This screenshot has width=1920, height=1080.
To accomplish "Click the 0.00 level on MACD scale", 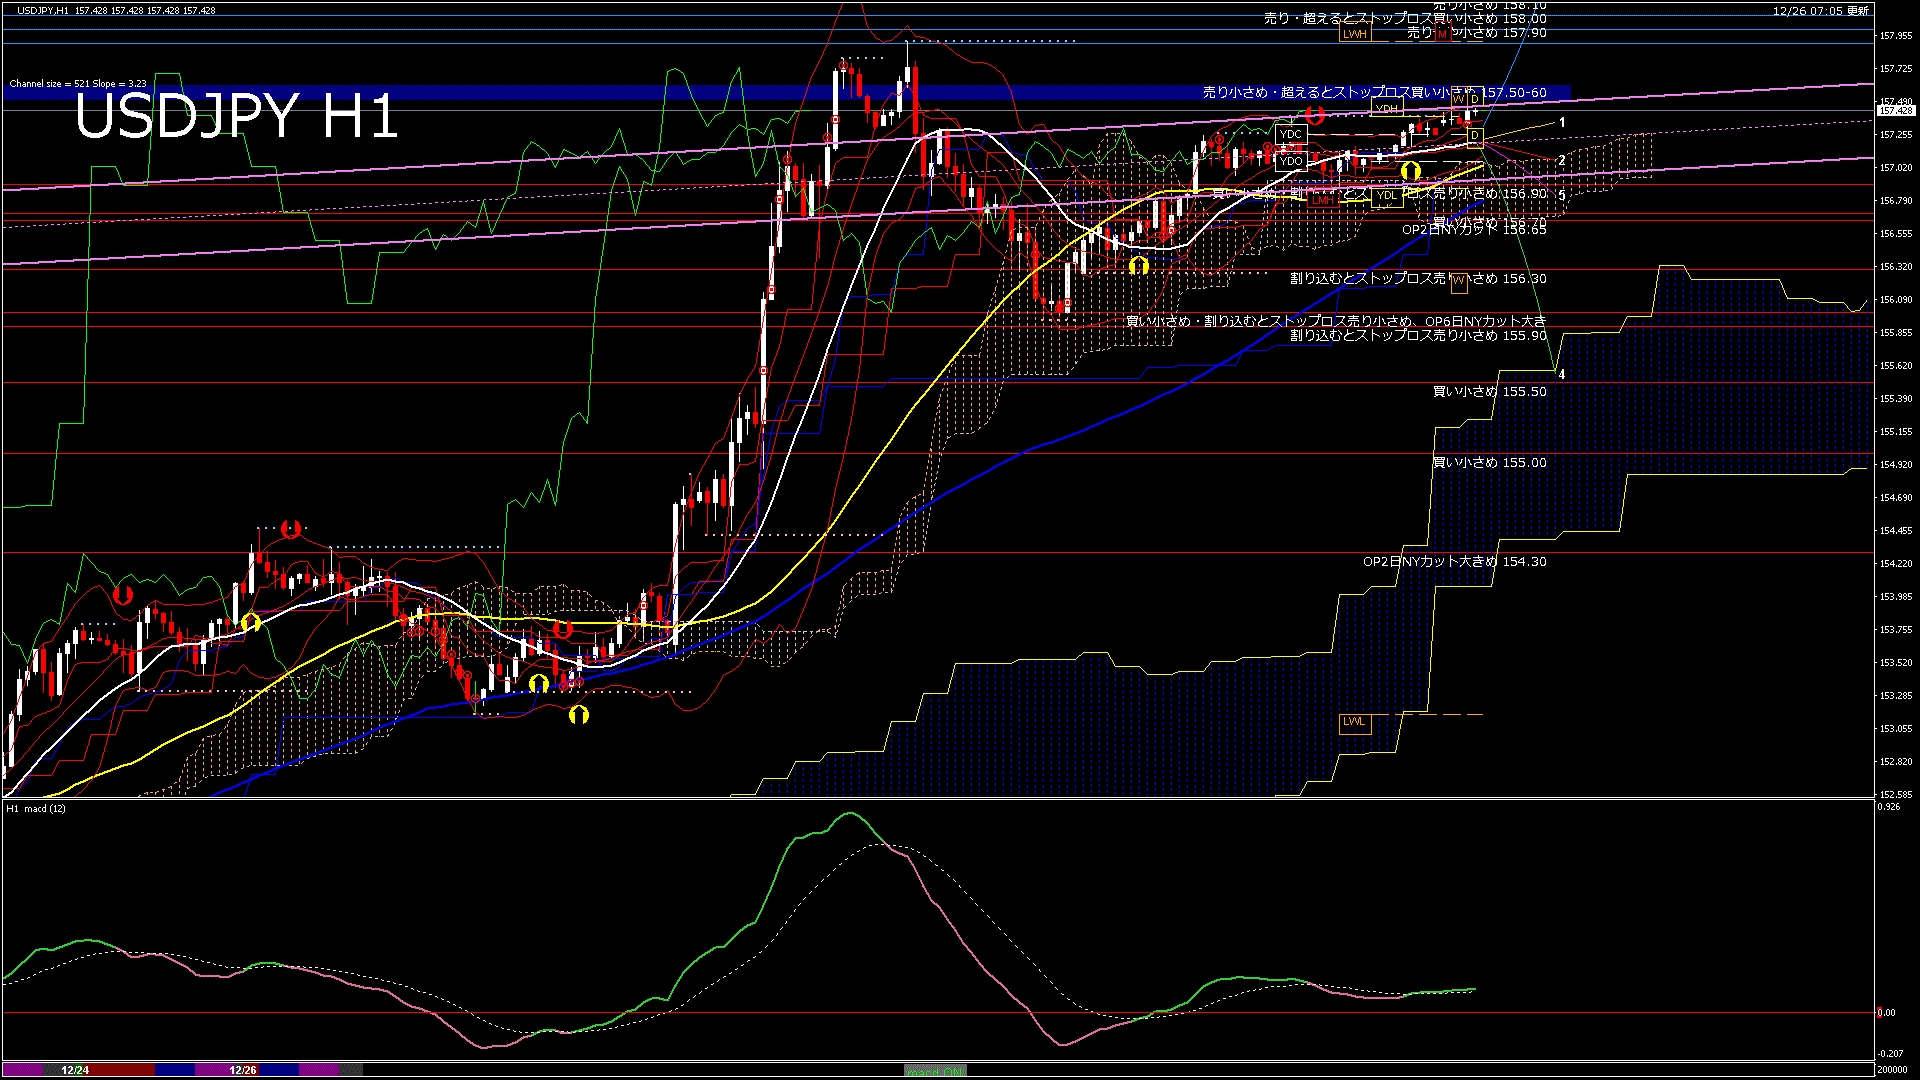I will click(x=1886, y=1013).
